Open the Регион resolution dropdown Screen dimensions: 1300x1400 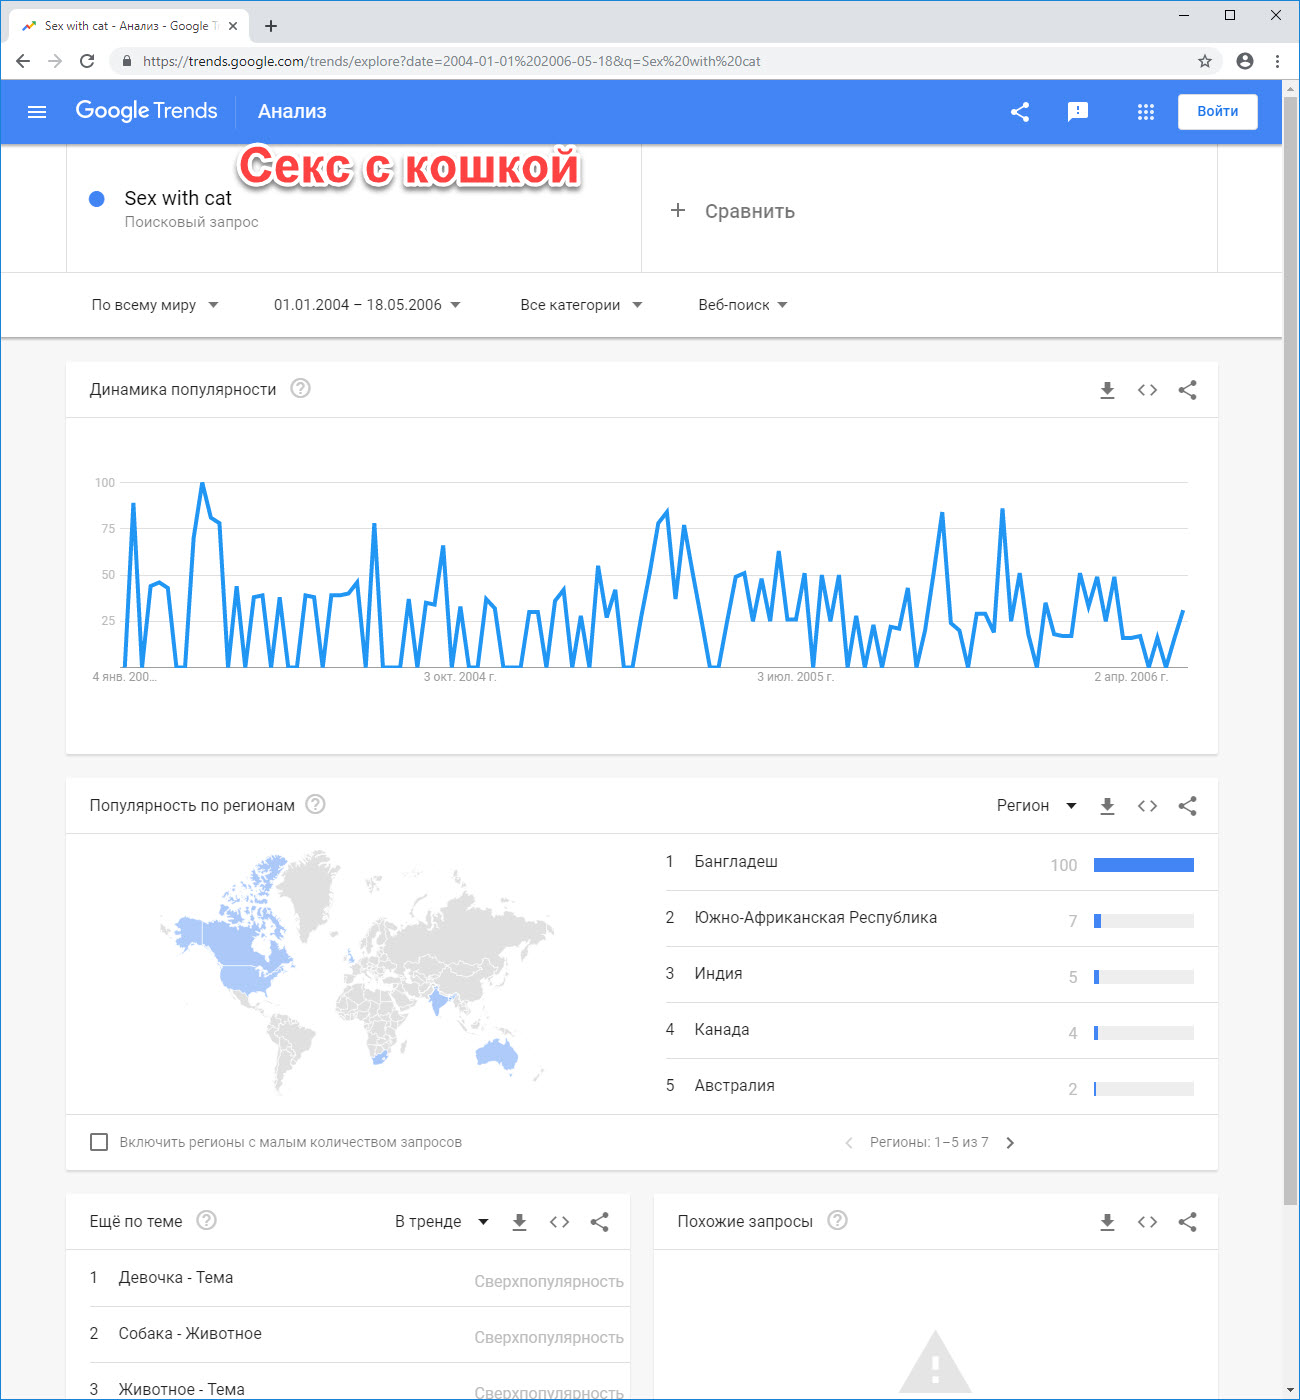pos(1036,806)
